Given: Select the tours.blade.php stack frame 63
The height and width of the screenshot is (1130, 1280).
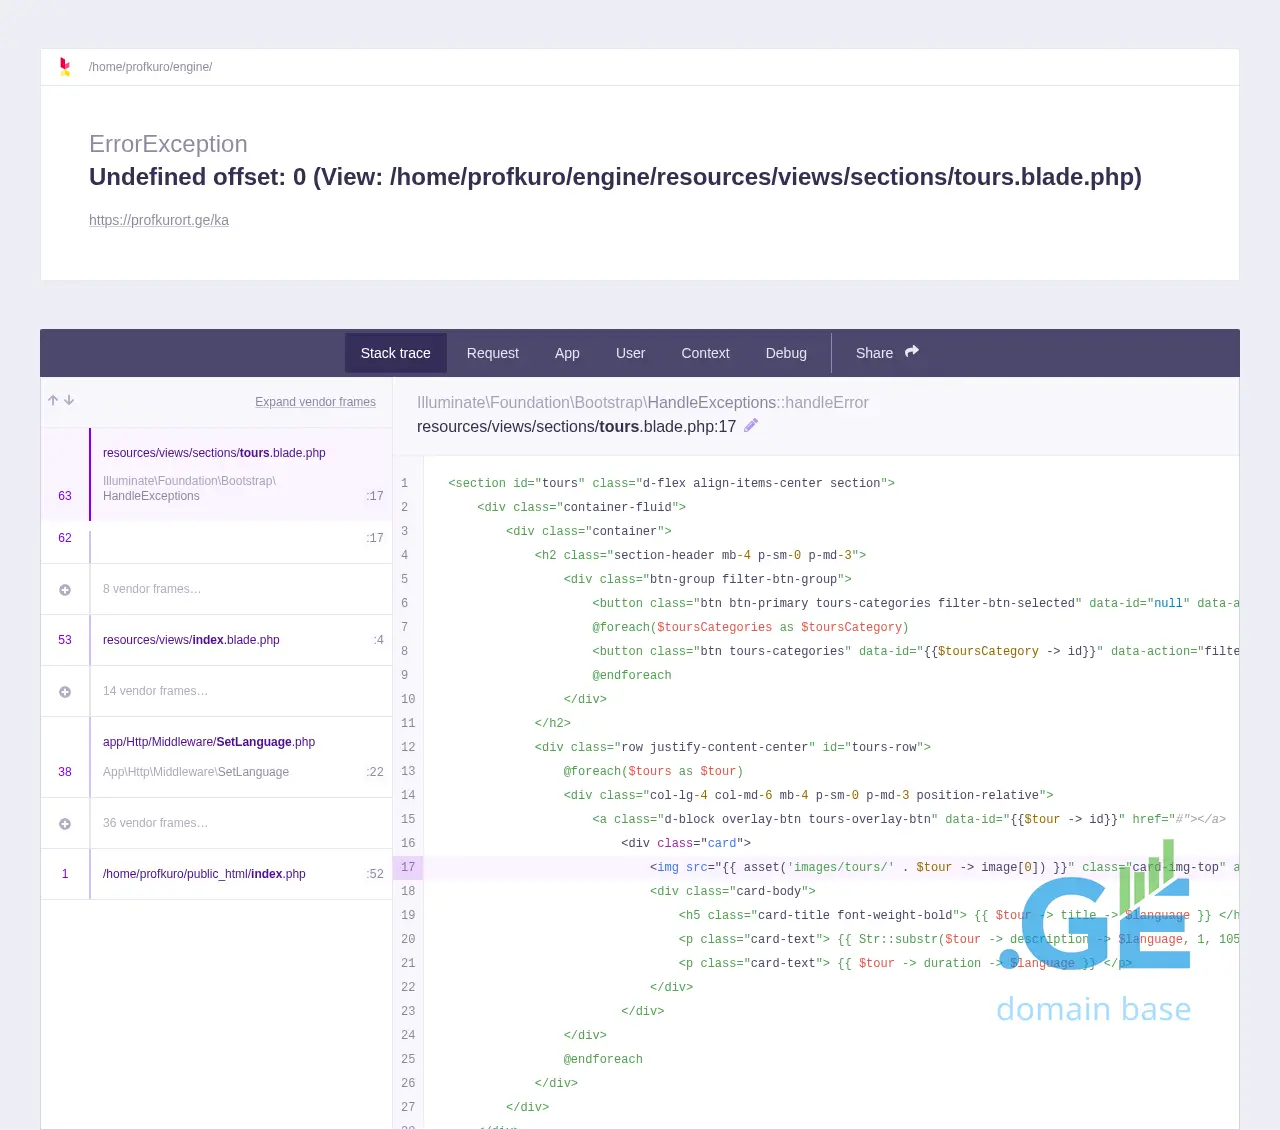Looking at the screenshot, I should [216, 474].
